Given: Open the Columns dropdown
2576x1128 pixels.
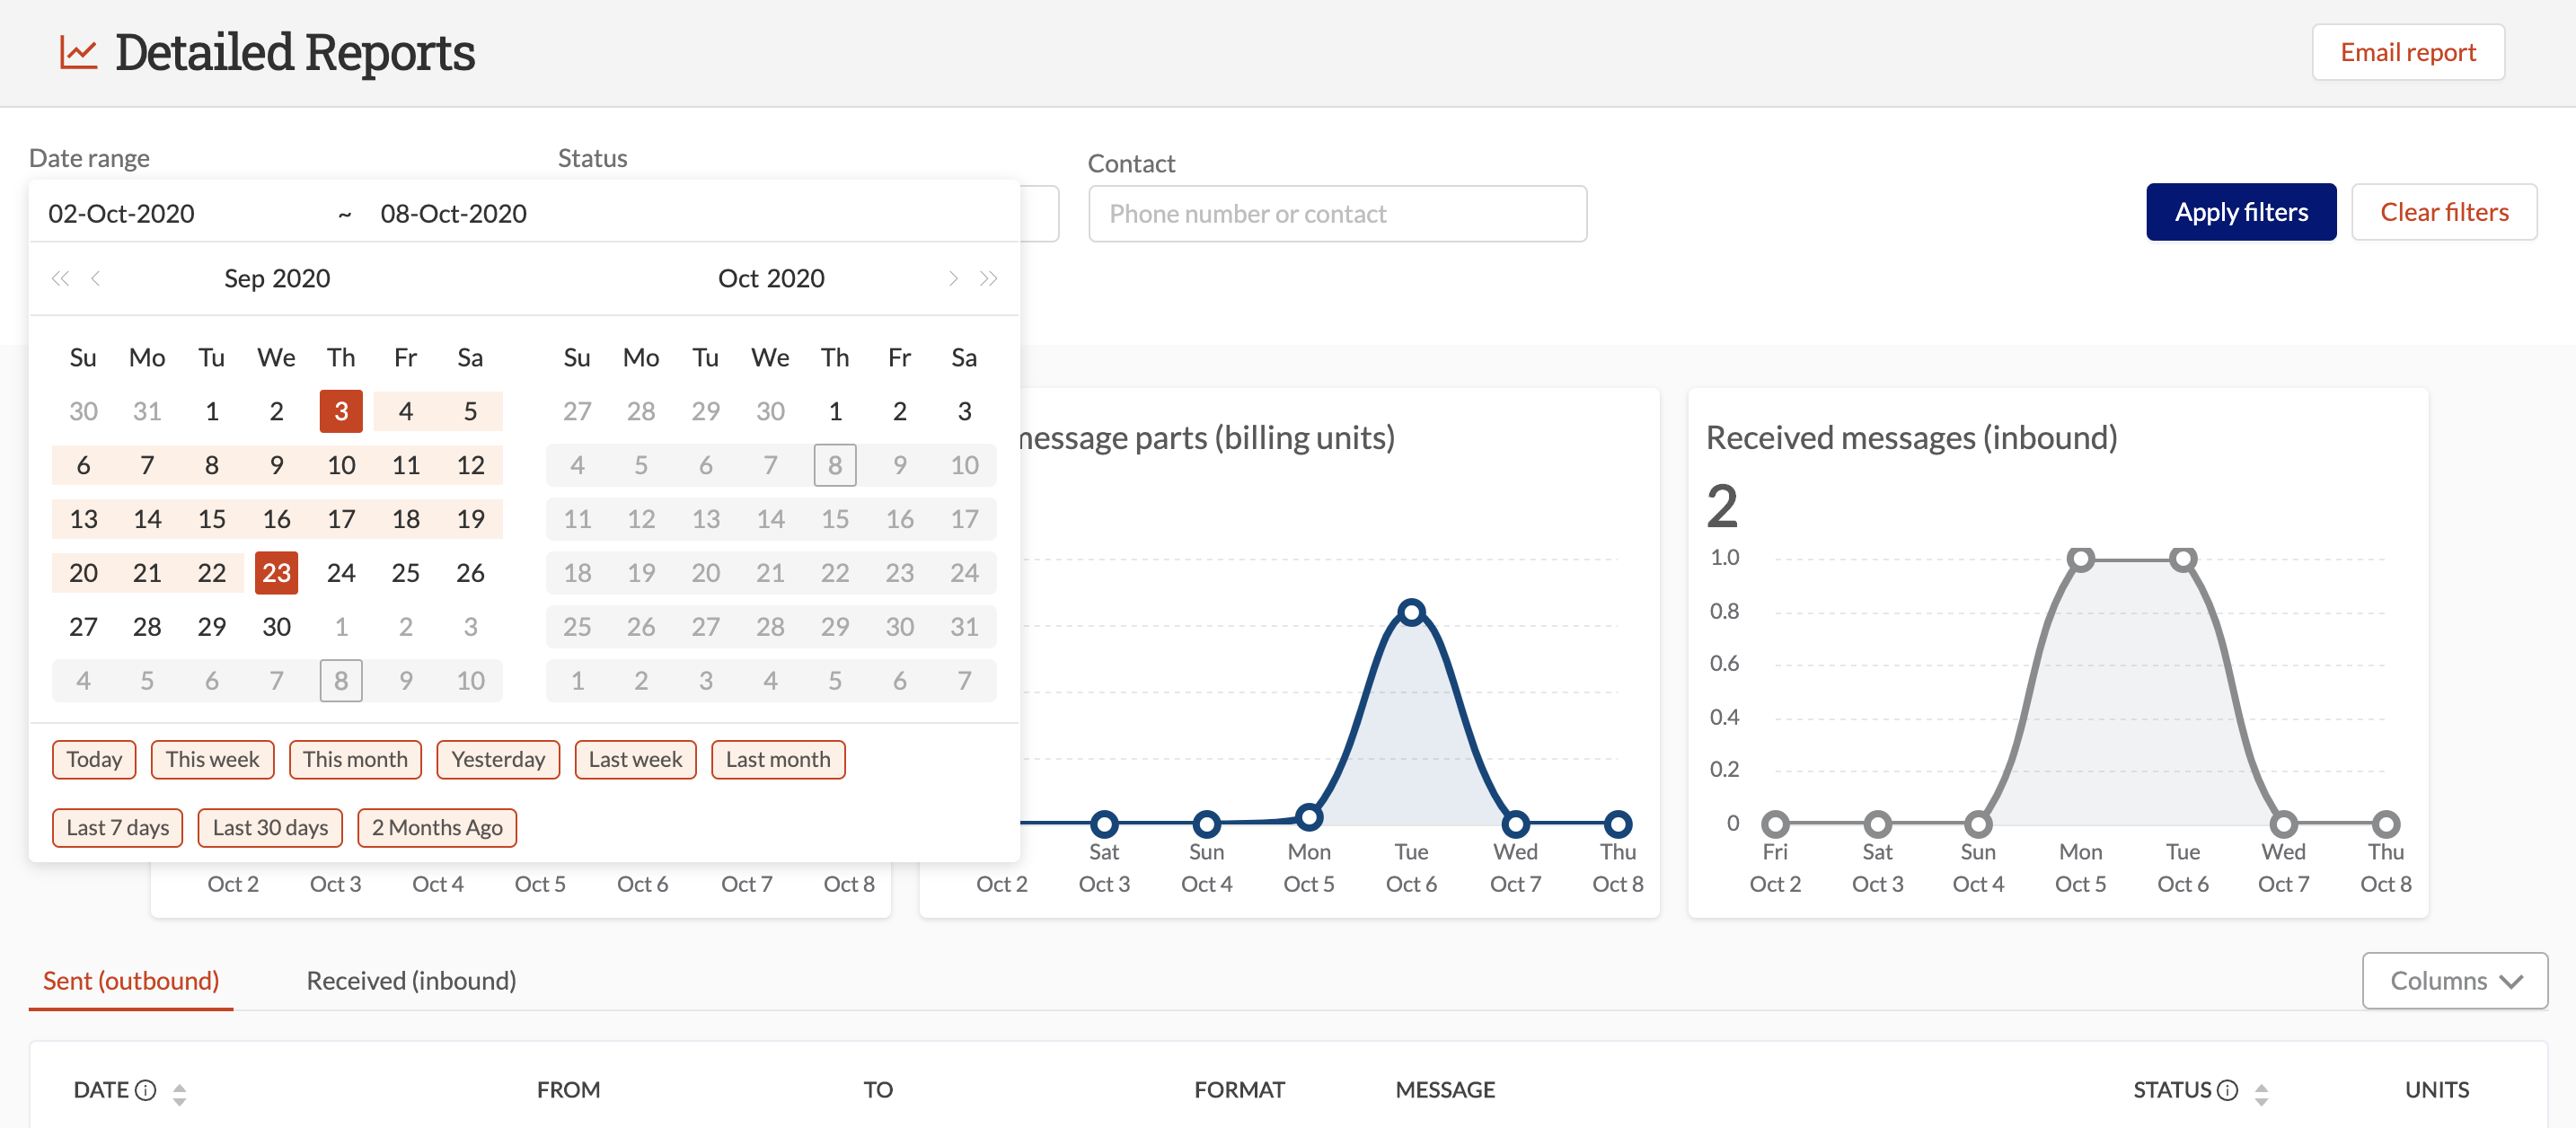Looking at the screenshot, I should point(2453,981).
